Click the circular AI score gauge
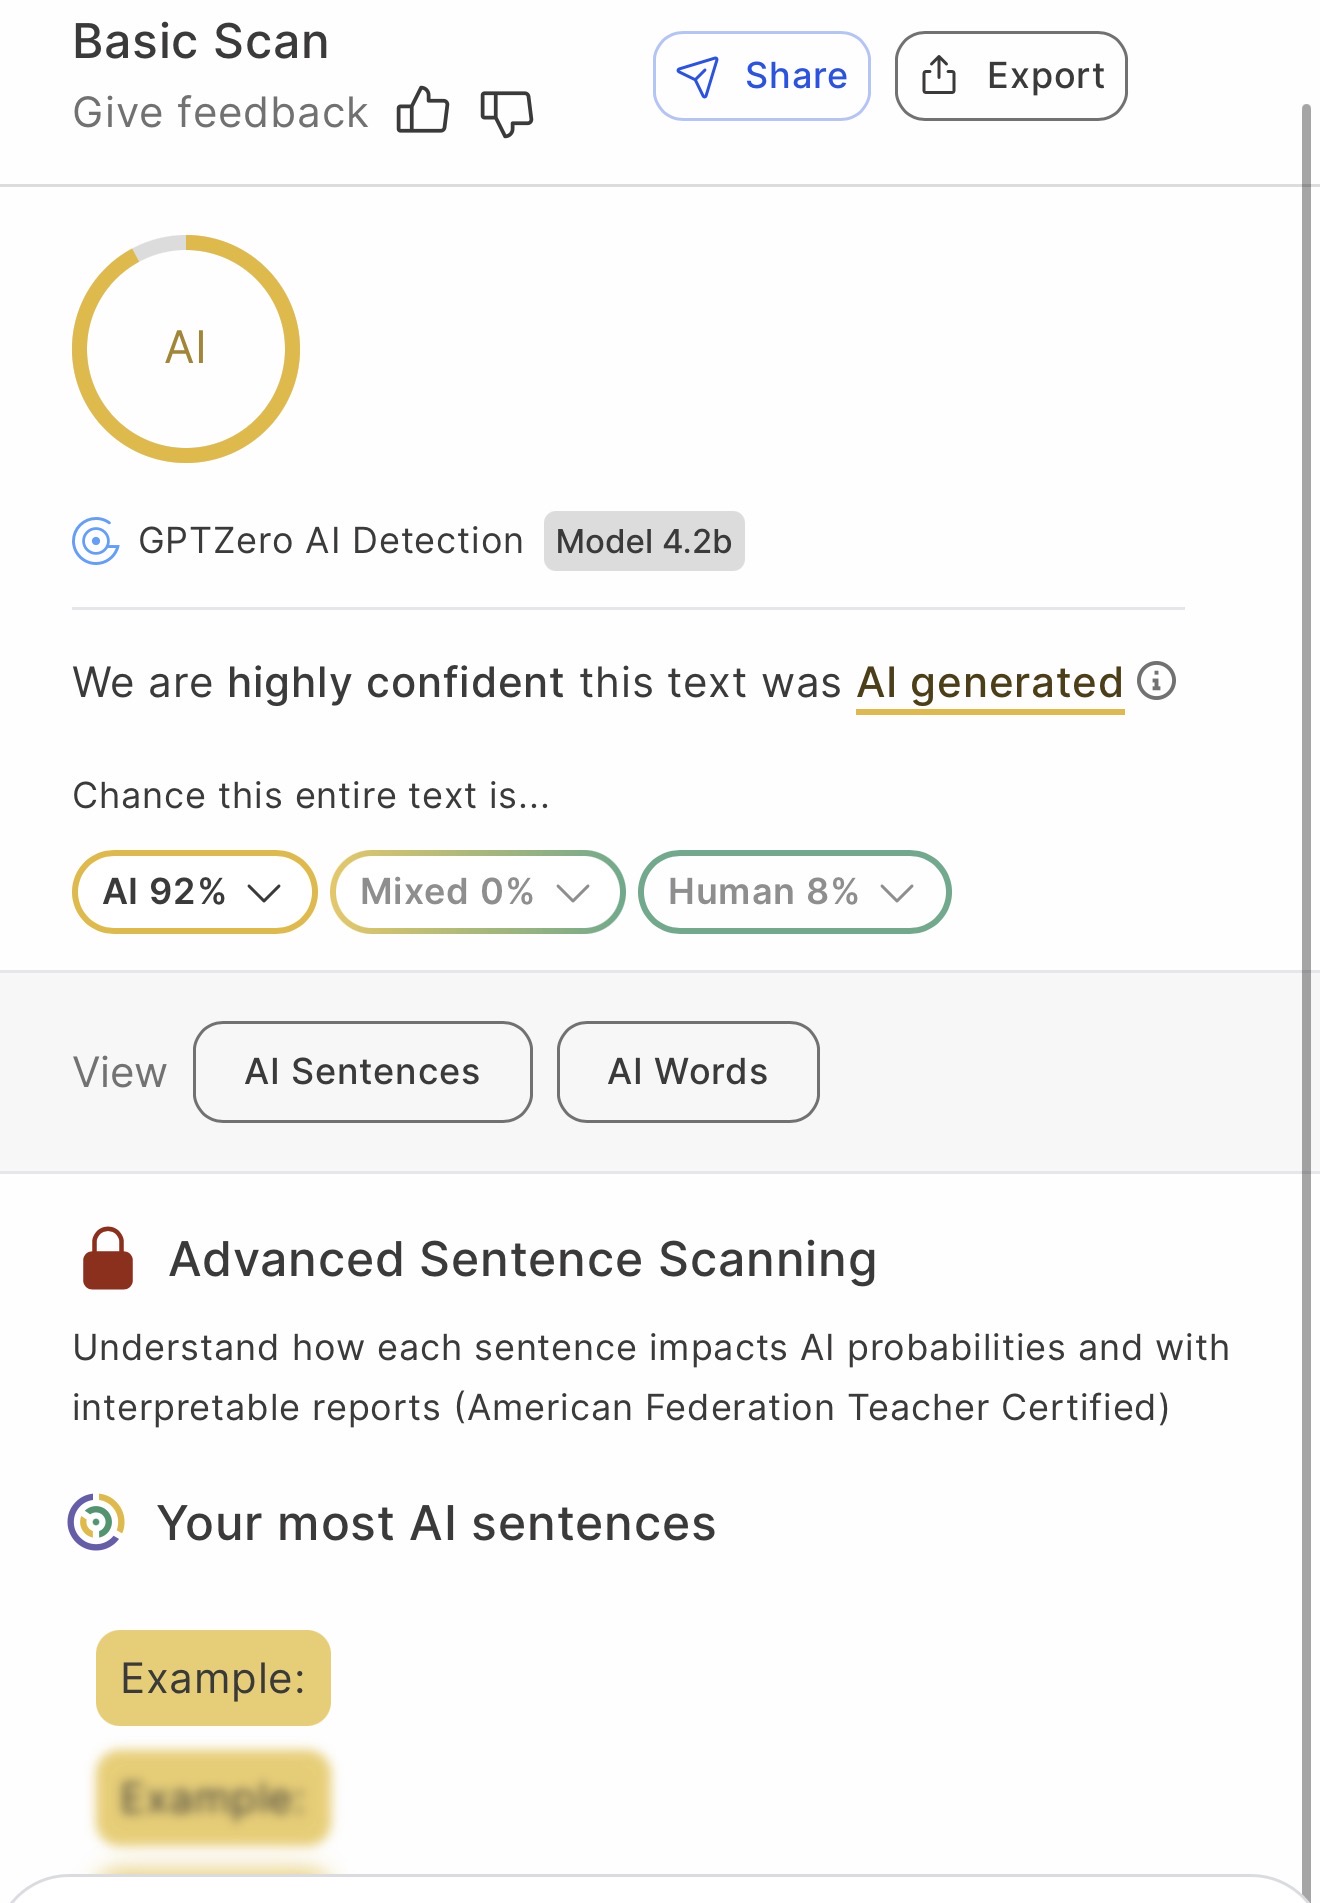This screenshot has width=1320, height=1903. 186,349
